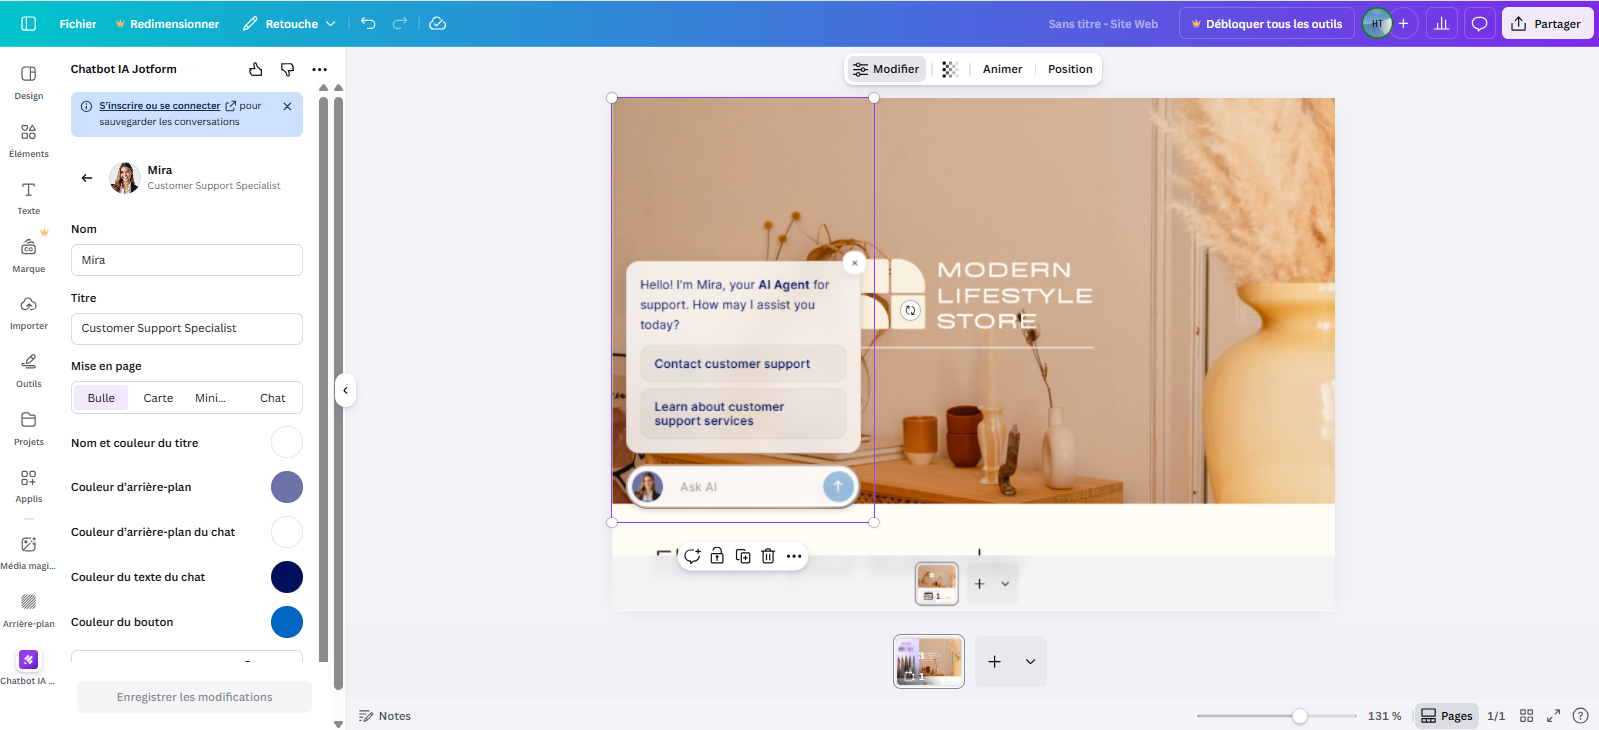Open the Design sidebar tab
Viewport: 1599px width, 730px height.
[29, 83]
